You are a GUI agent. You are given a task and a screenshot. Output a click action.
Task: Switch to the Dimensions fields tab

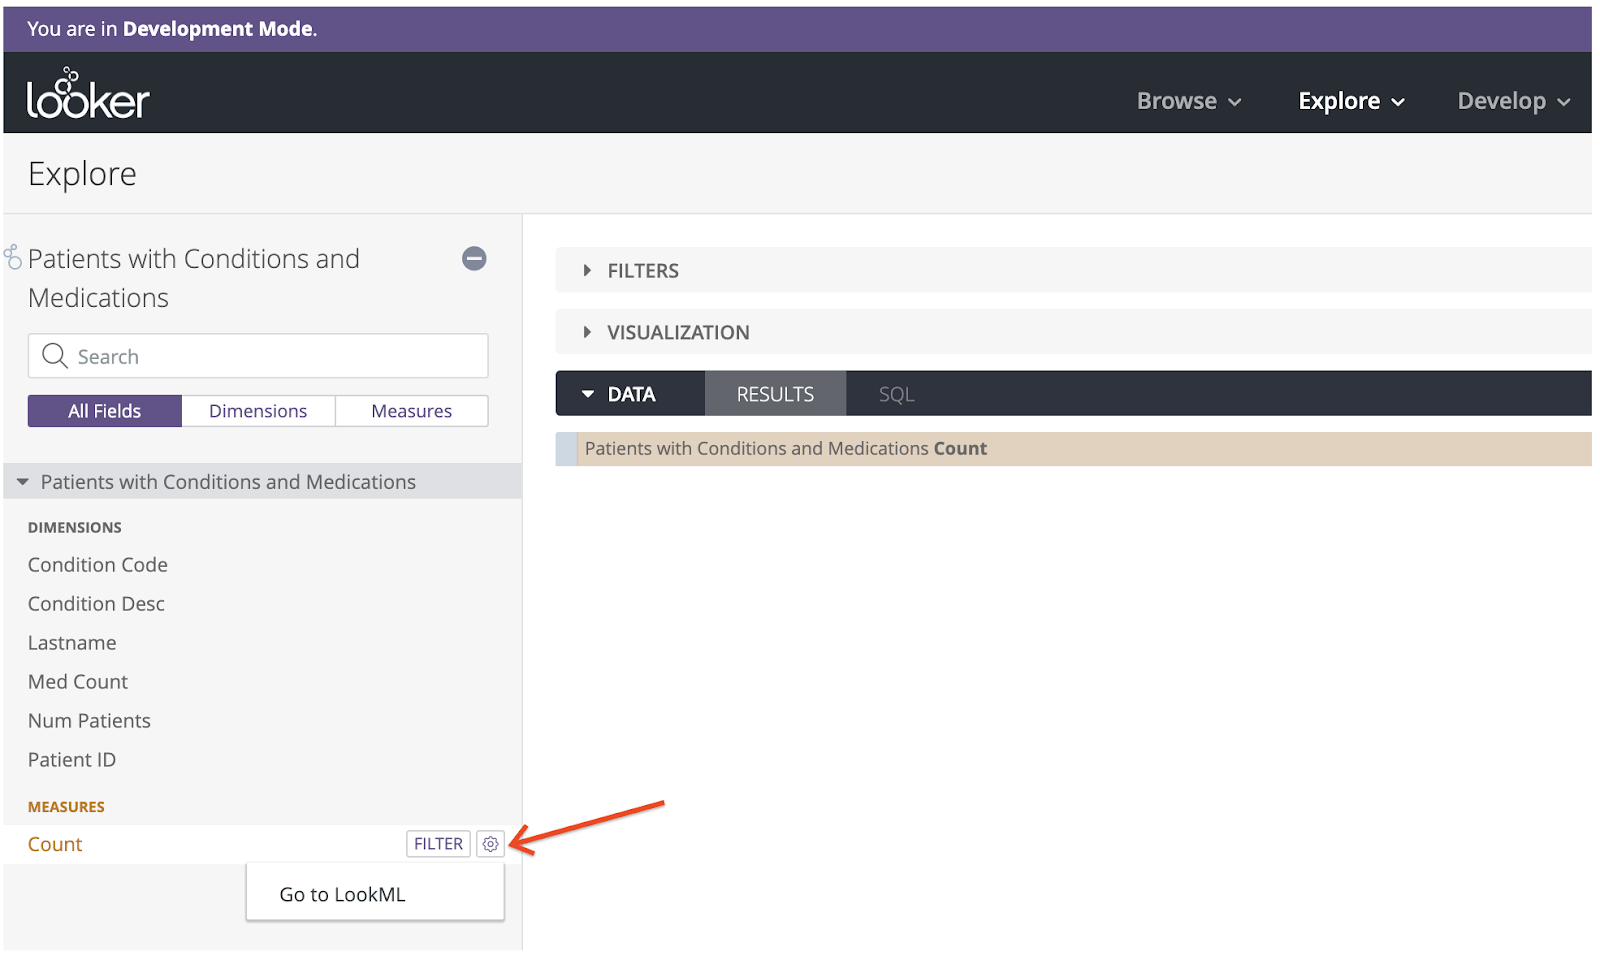pyautogui.click(x=258, y=411)
